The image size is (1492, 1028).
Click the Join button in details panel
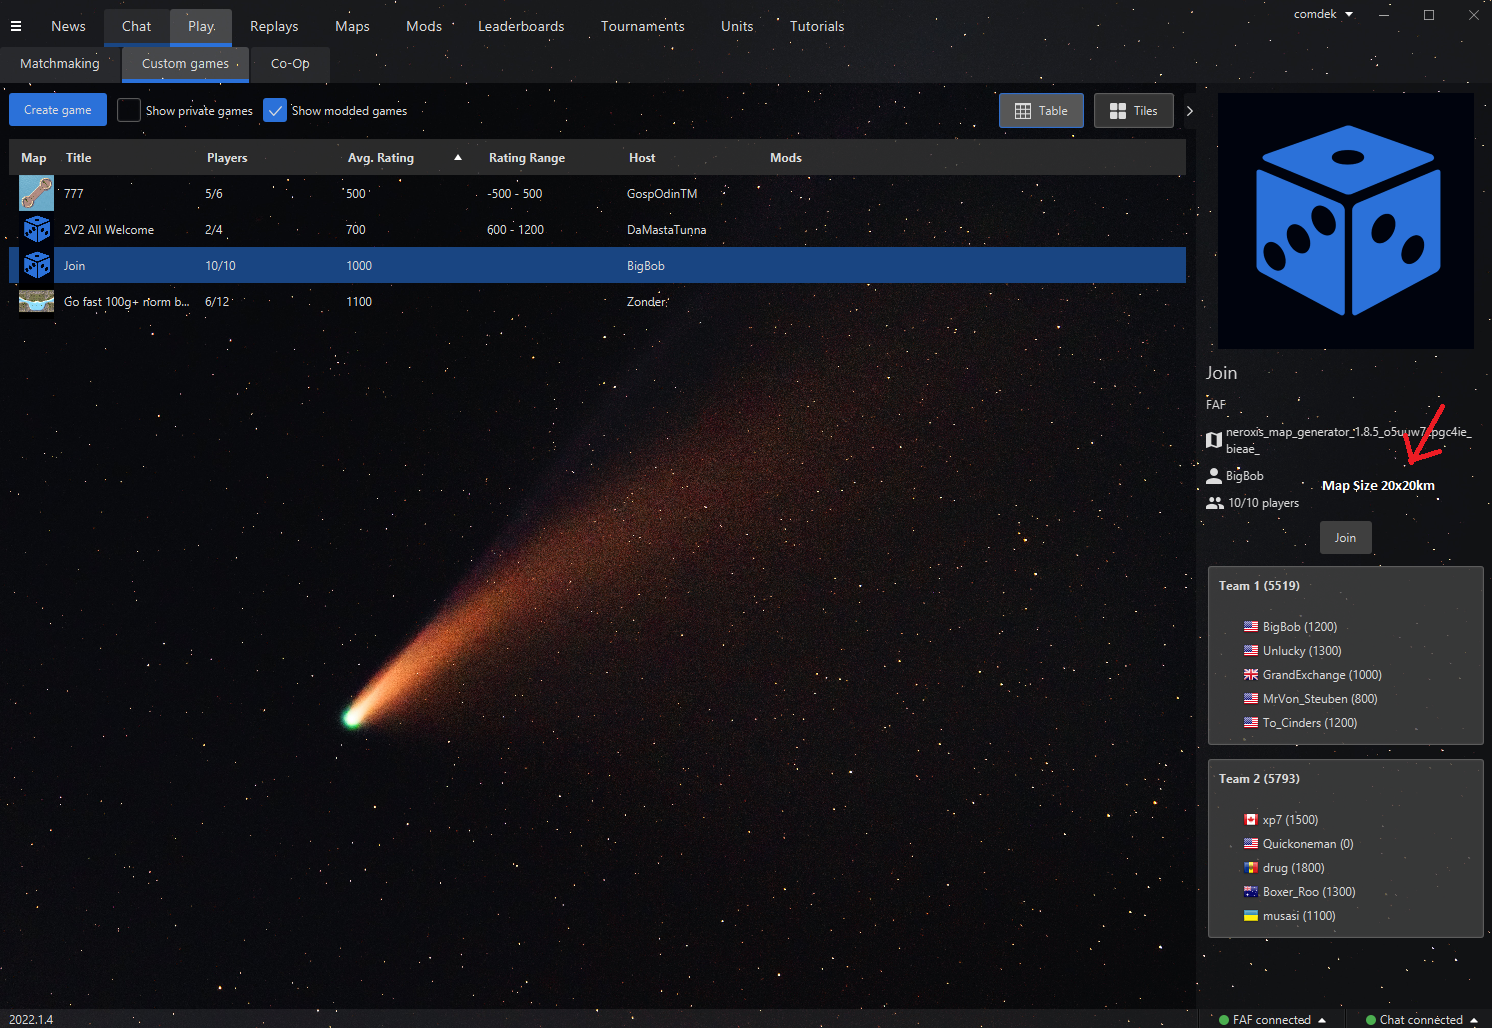click(1345, 538)
